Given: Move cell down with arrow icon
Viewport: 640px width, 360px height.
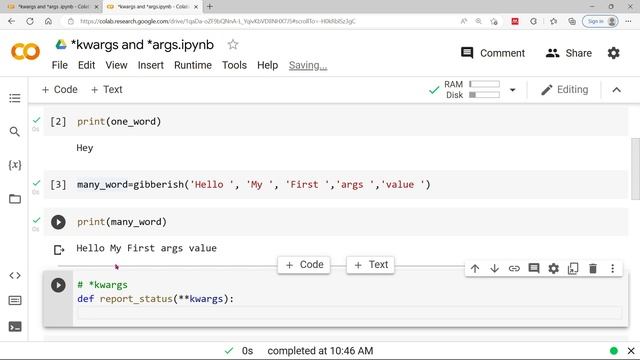Looking at the screenshot, I should click(x=494, y=269).
